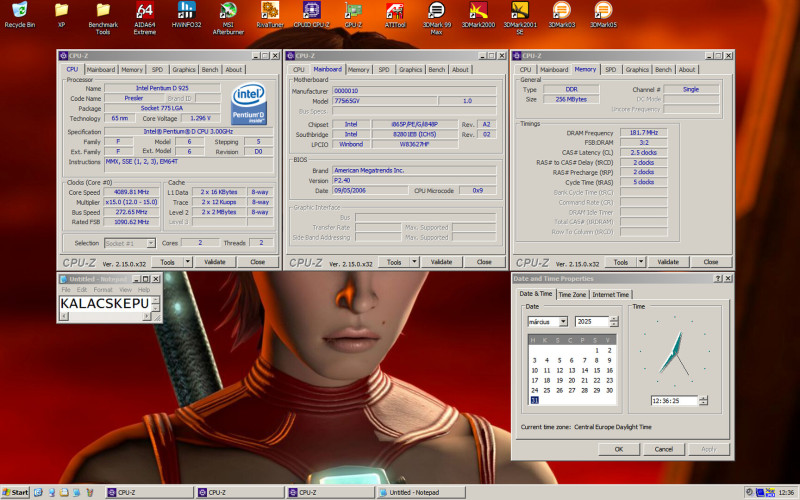
Task: Click the BIOS brand American Megatrends Inc.
Action: [x=414, y=170]
